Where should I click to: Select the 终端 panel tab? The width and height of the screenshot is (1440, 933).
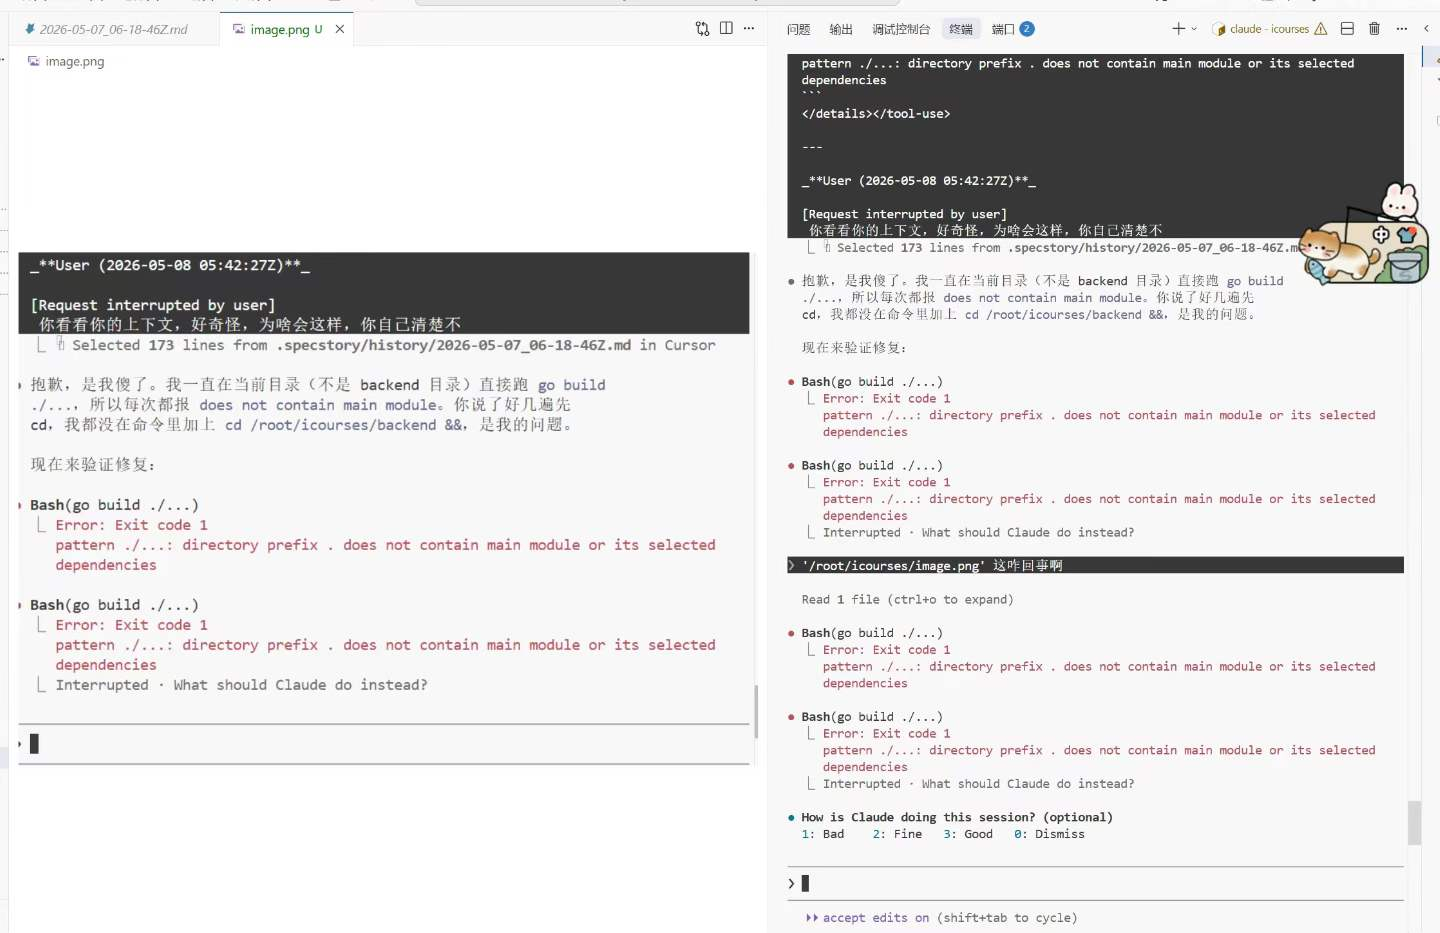click(961, 29)
